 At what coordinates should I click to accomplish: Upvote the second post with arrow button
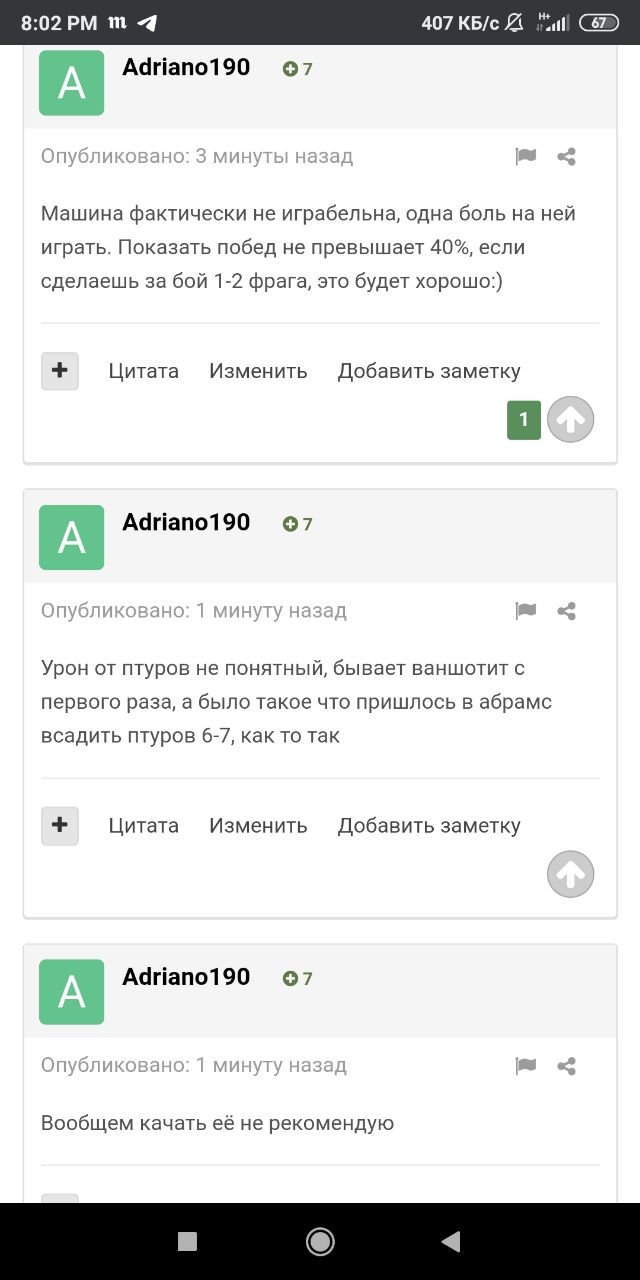pos(570,875)
